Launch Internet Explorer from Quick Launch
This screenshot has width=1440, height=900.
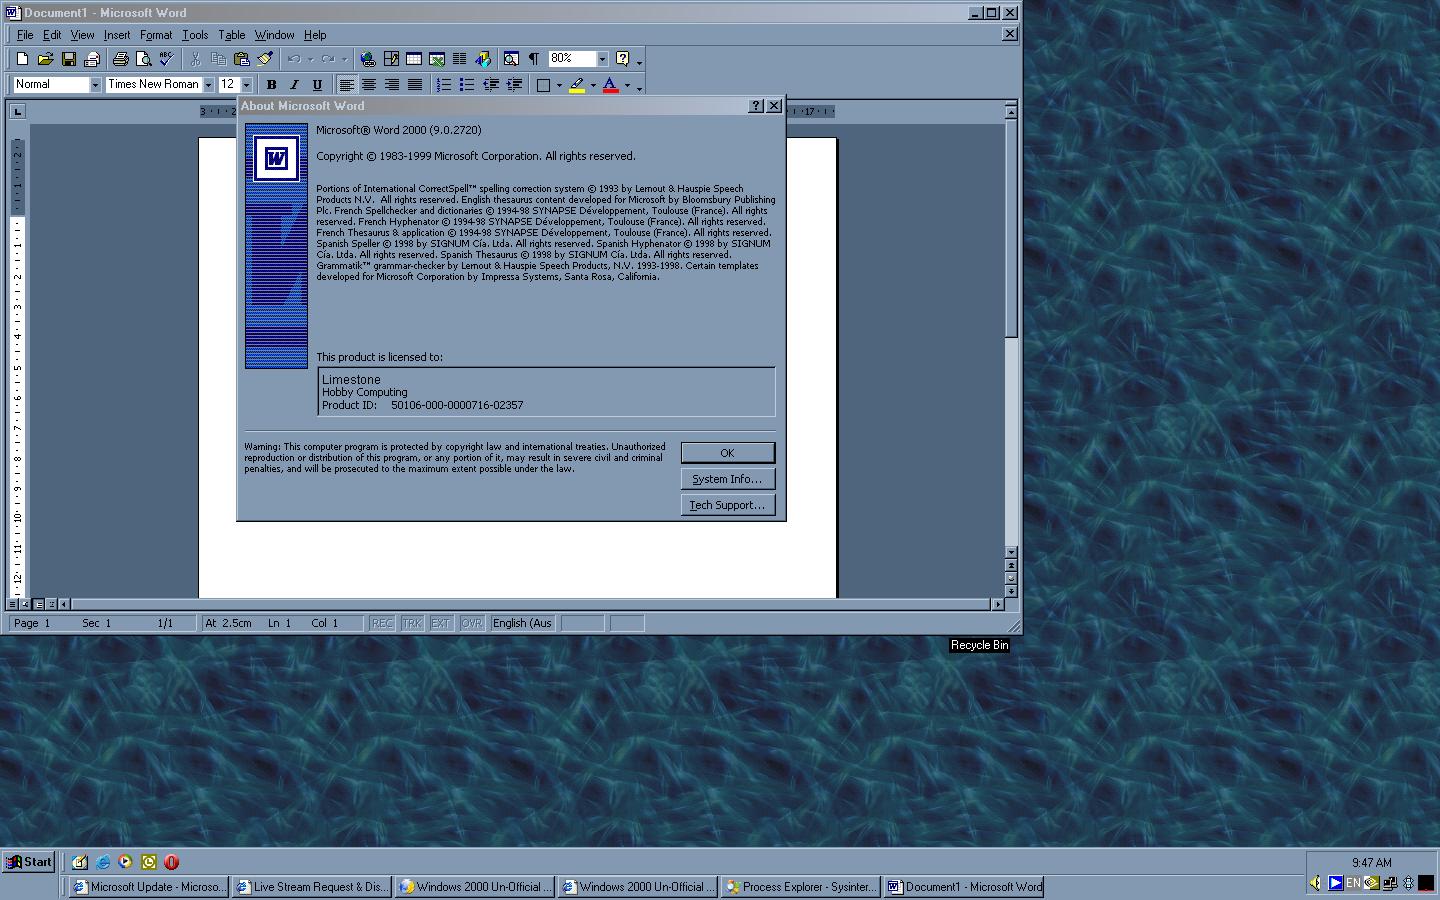point(102,862)
